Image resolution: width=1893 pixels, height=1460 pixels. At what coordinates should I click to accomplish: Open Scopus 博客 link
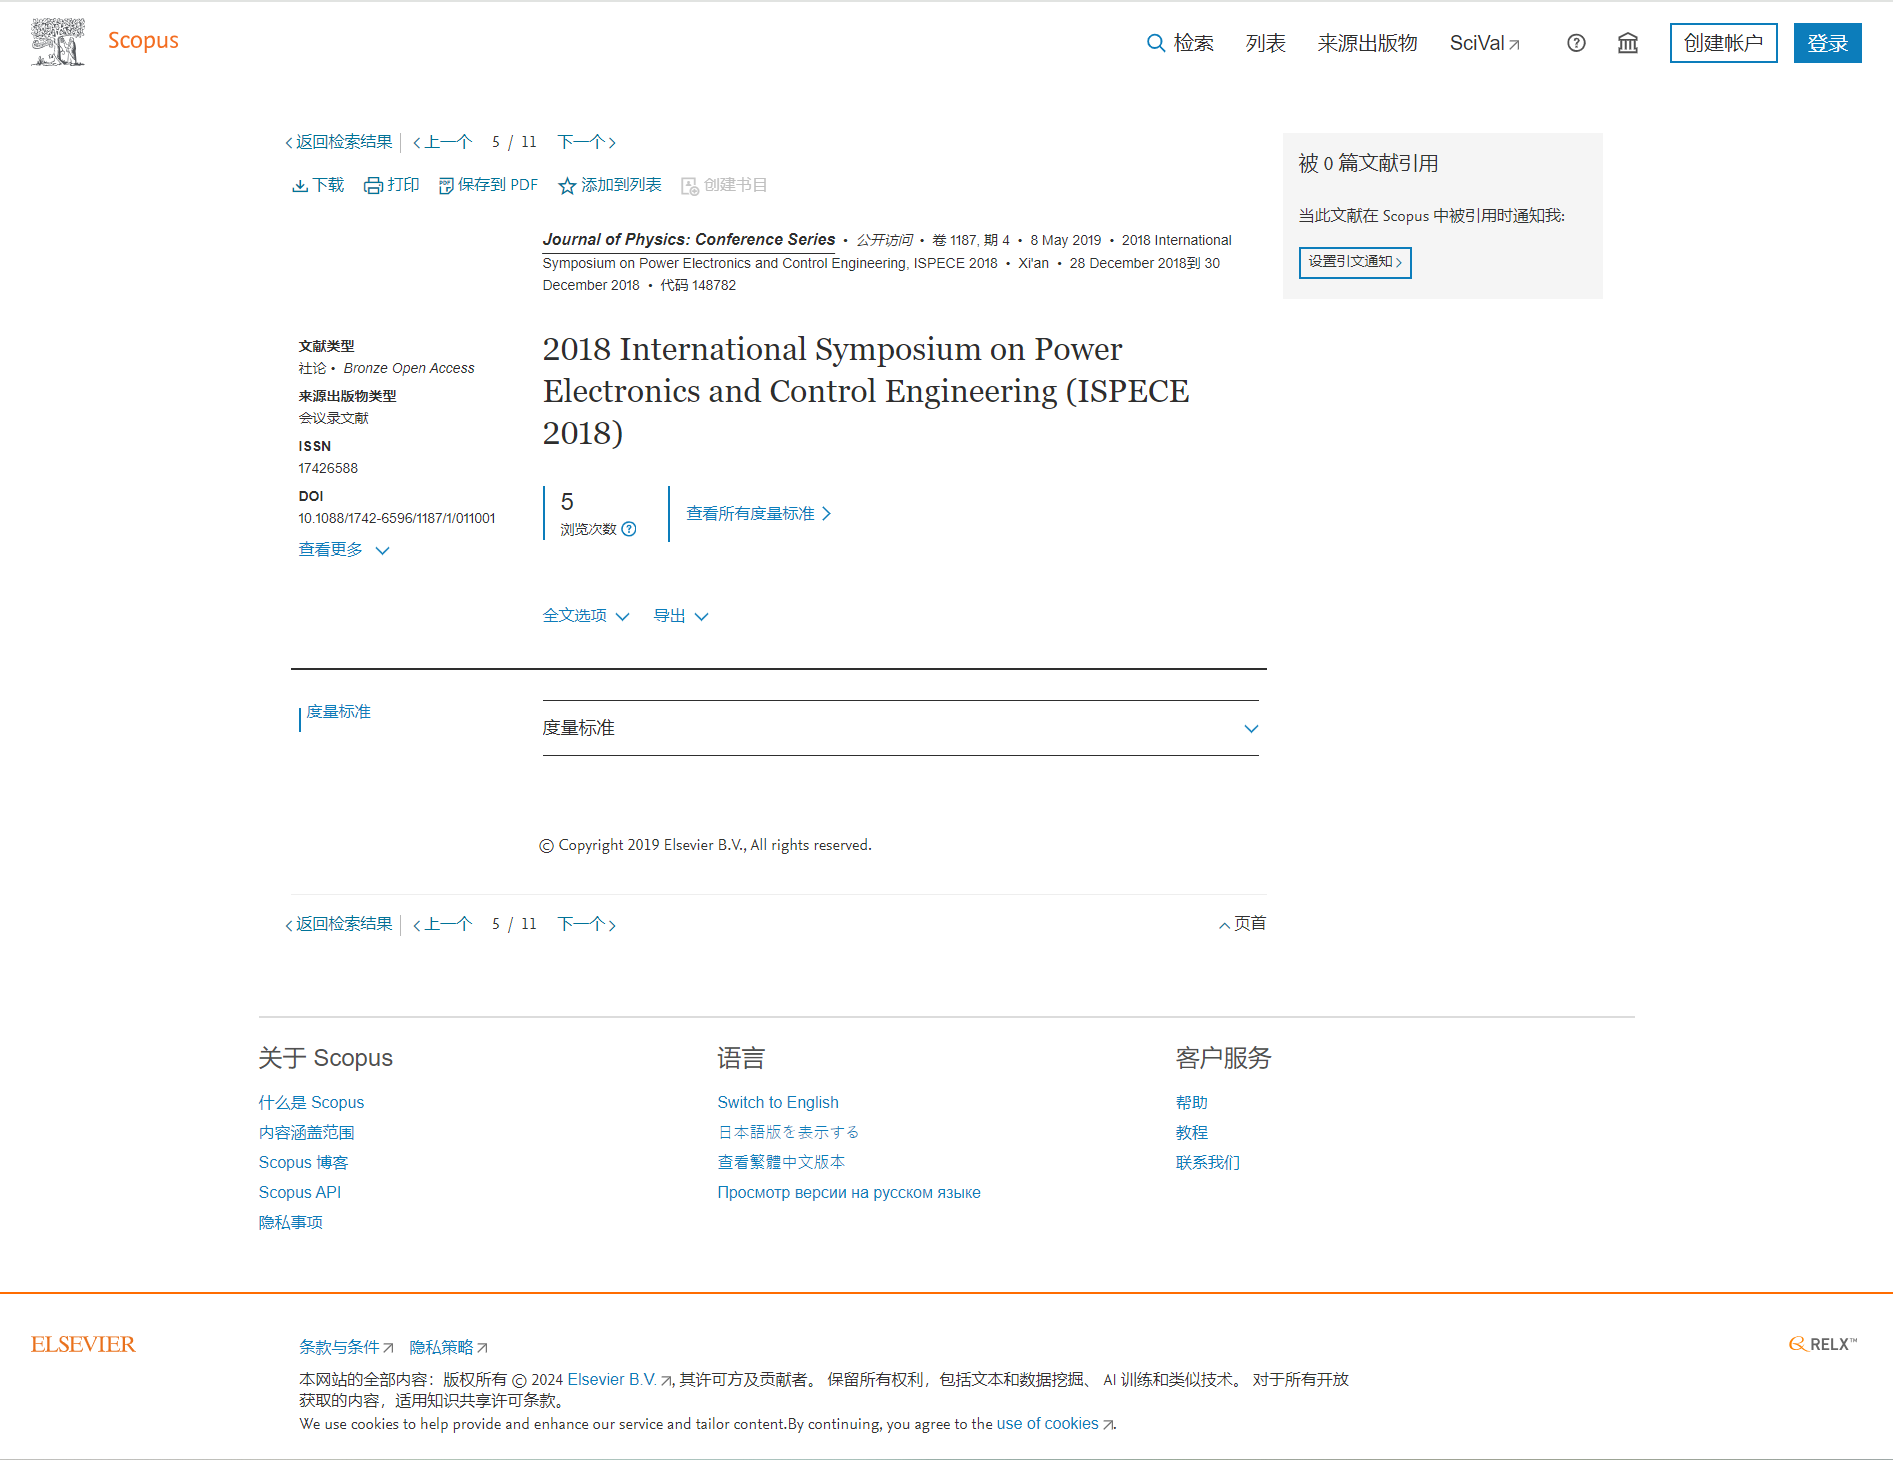pyautogui.click(x=303, y=1162)
